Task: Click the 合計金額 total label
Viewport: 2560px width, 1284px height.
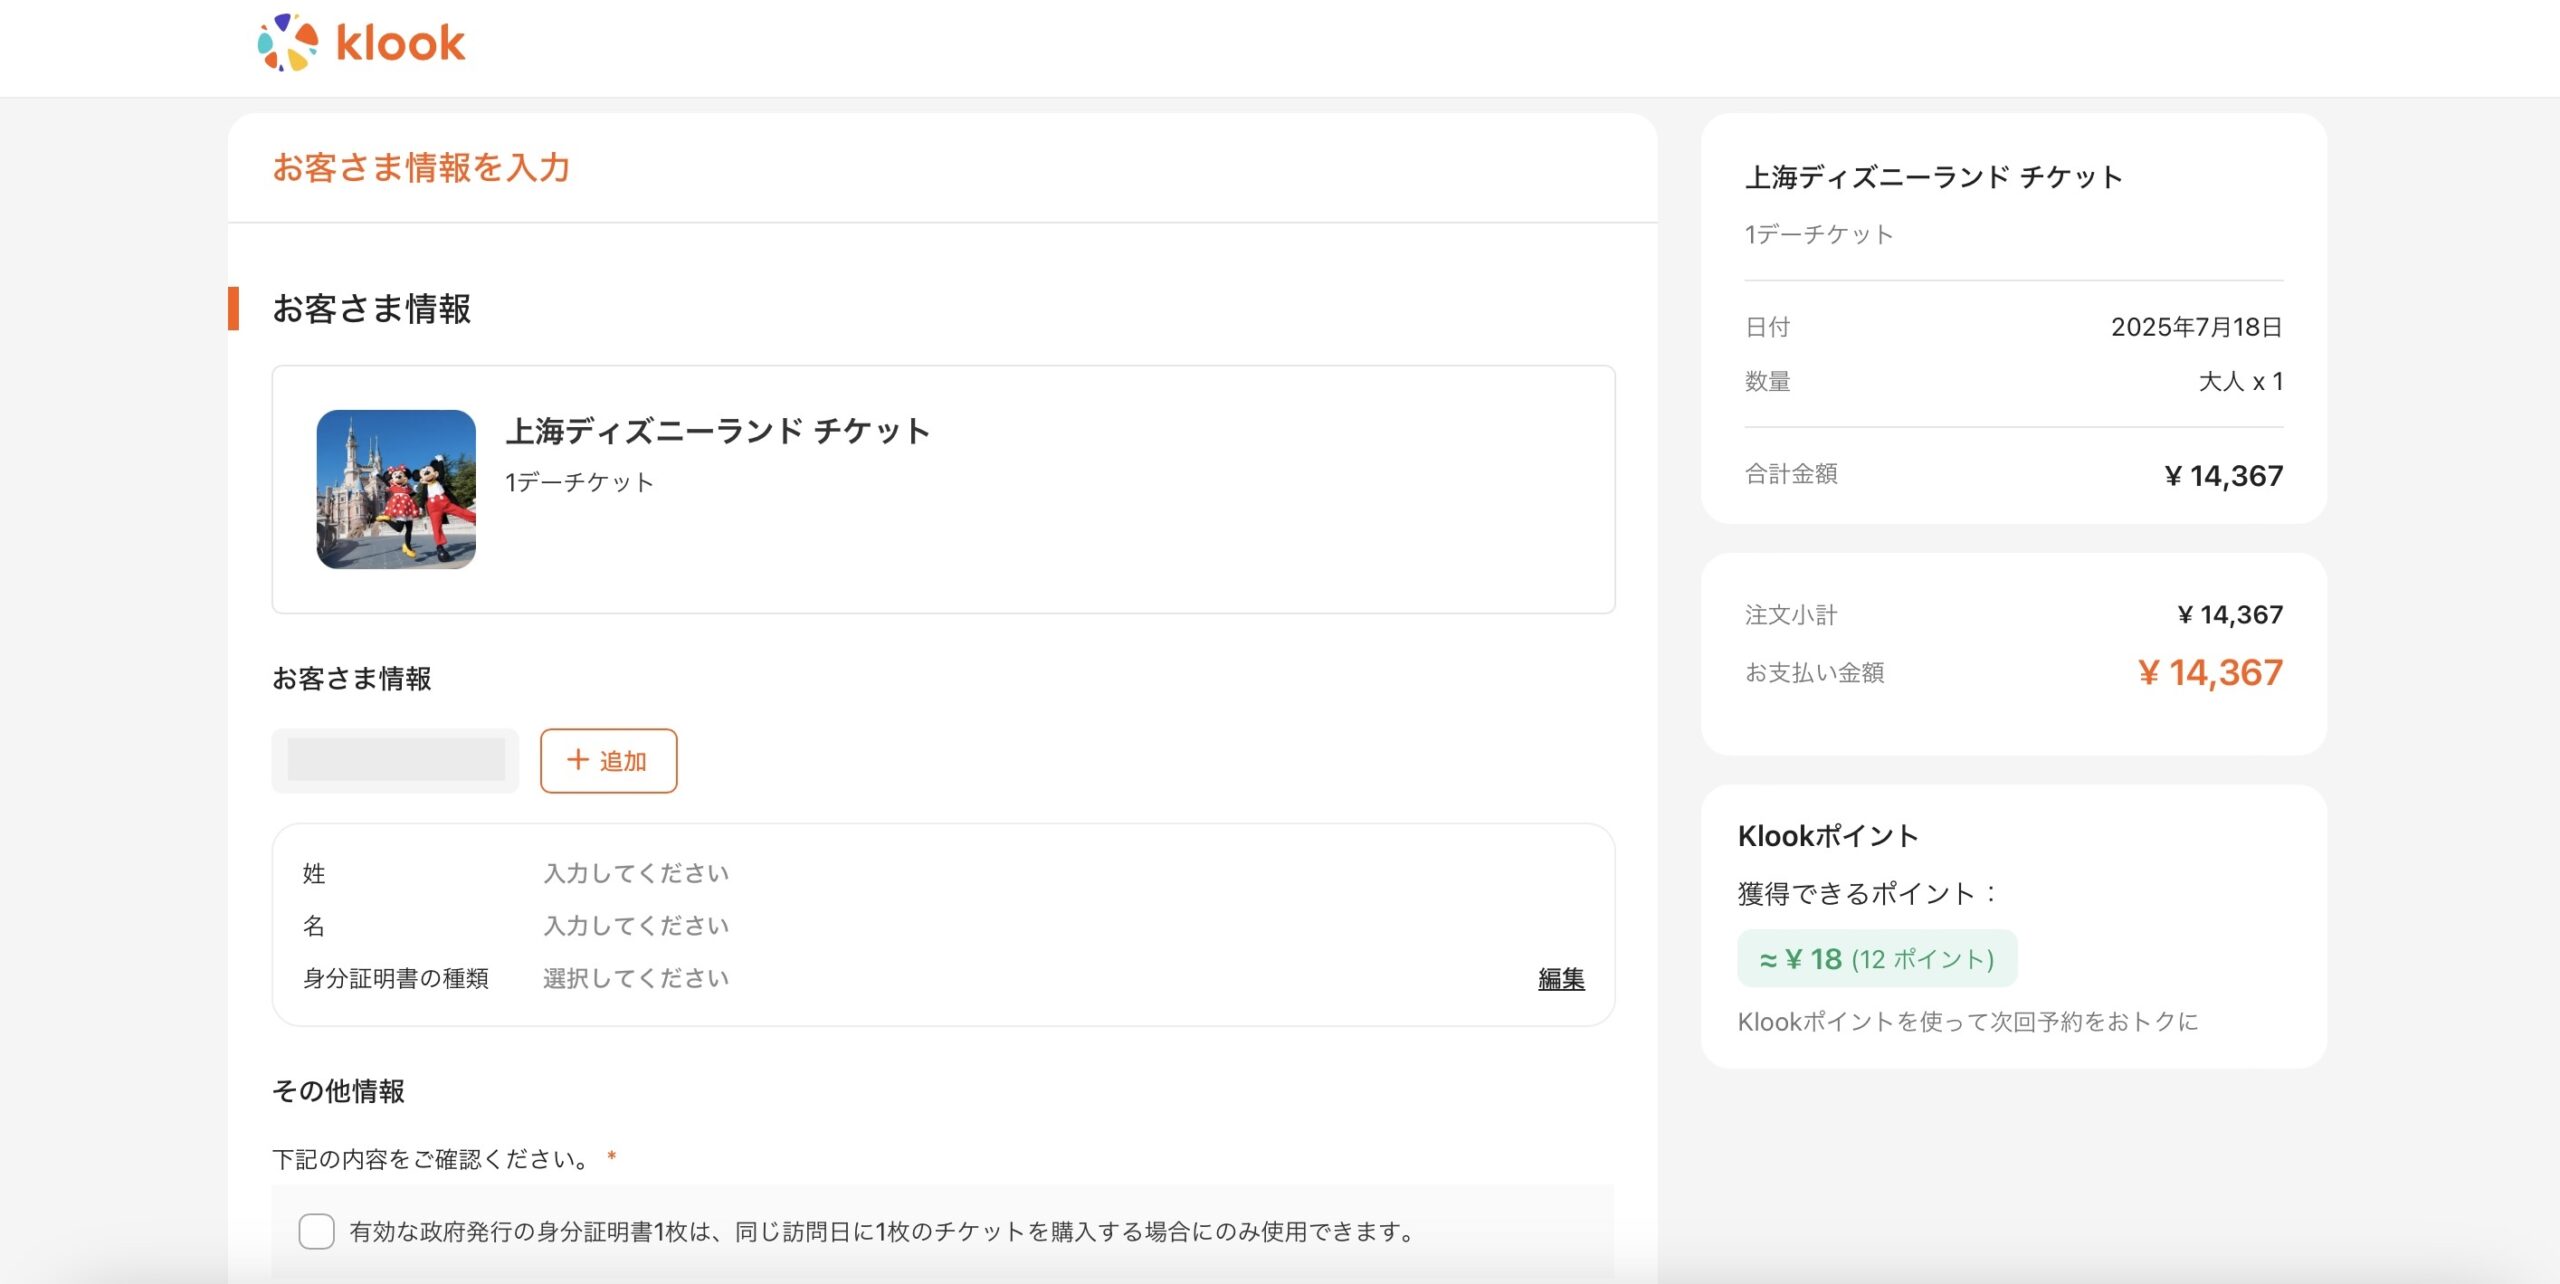Action: click(x=1791, y=474)
